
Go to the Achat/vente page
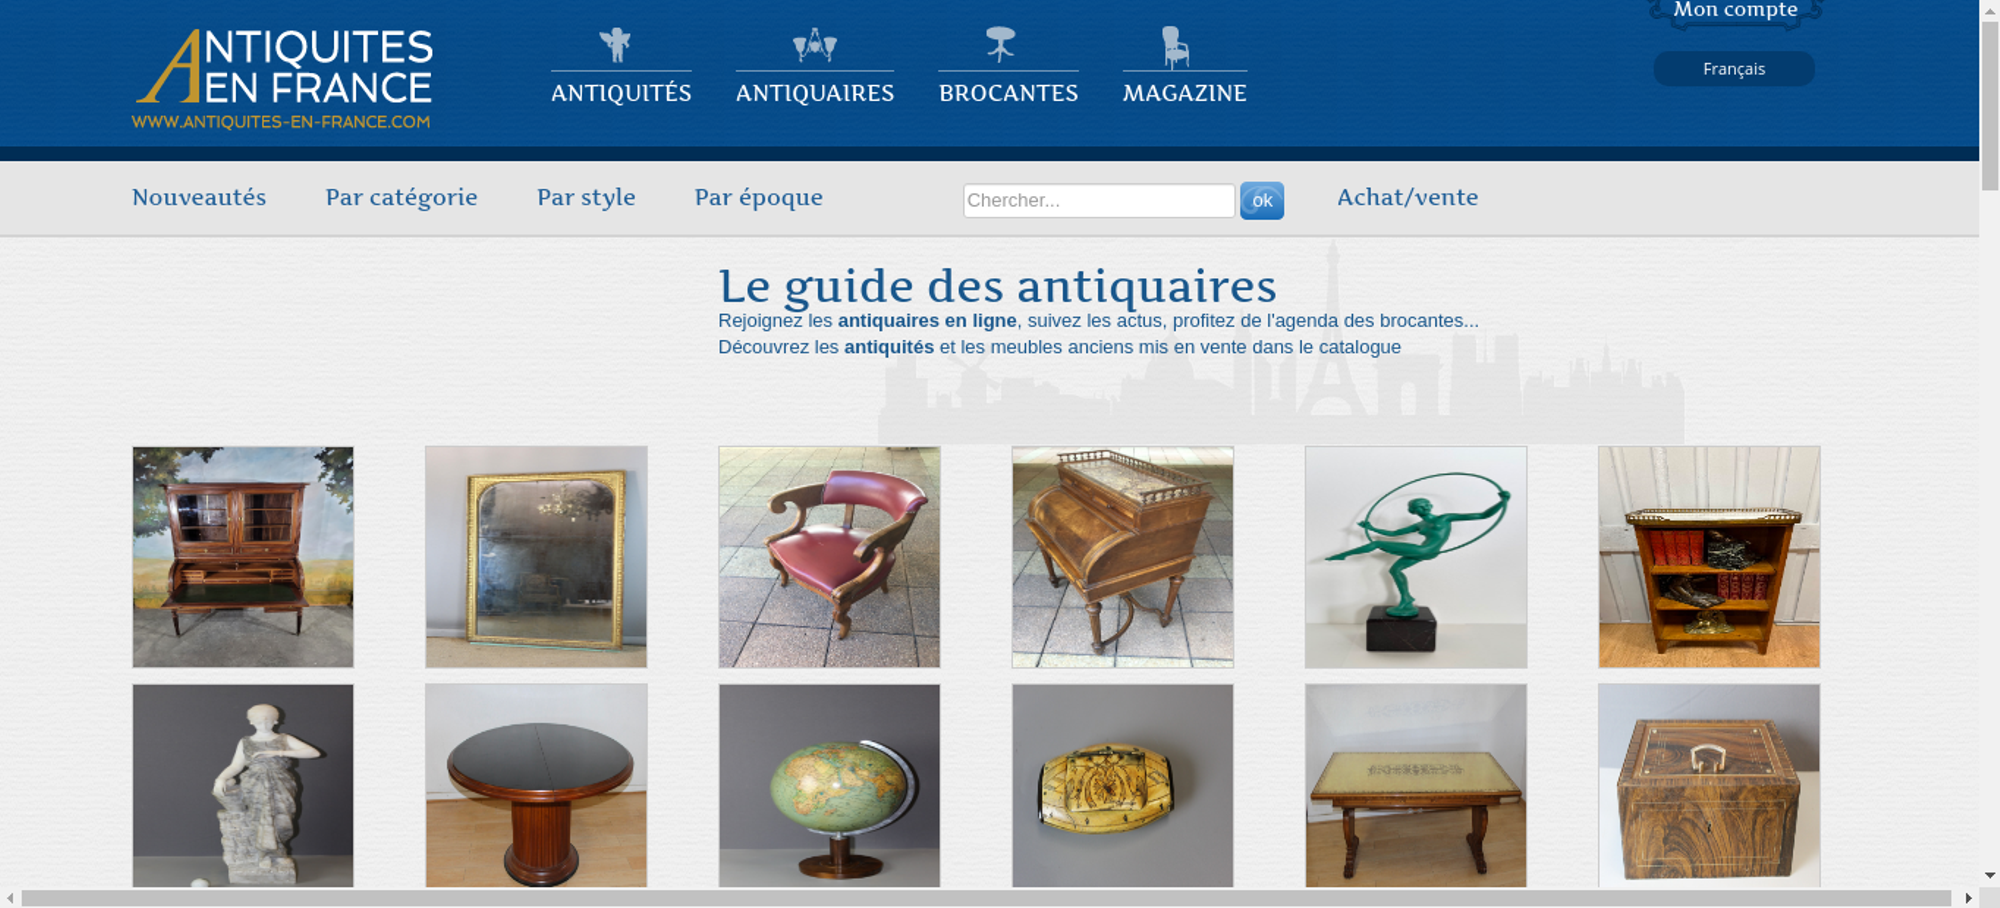click(x=1407, y=197)
